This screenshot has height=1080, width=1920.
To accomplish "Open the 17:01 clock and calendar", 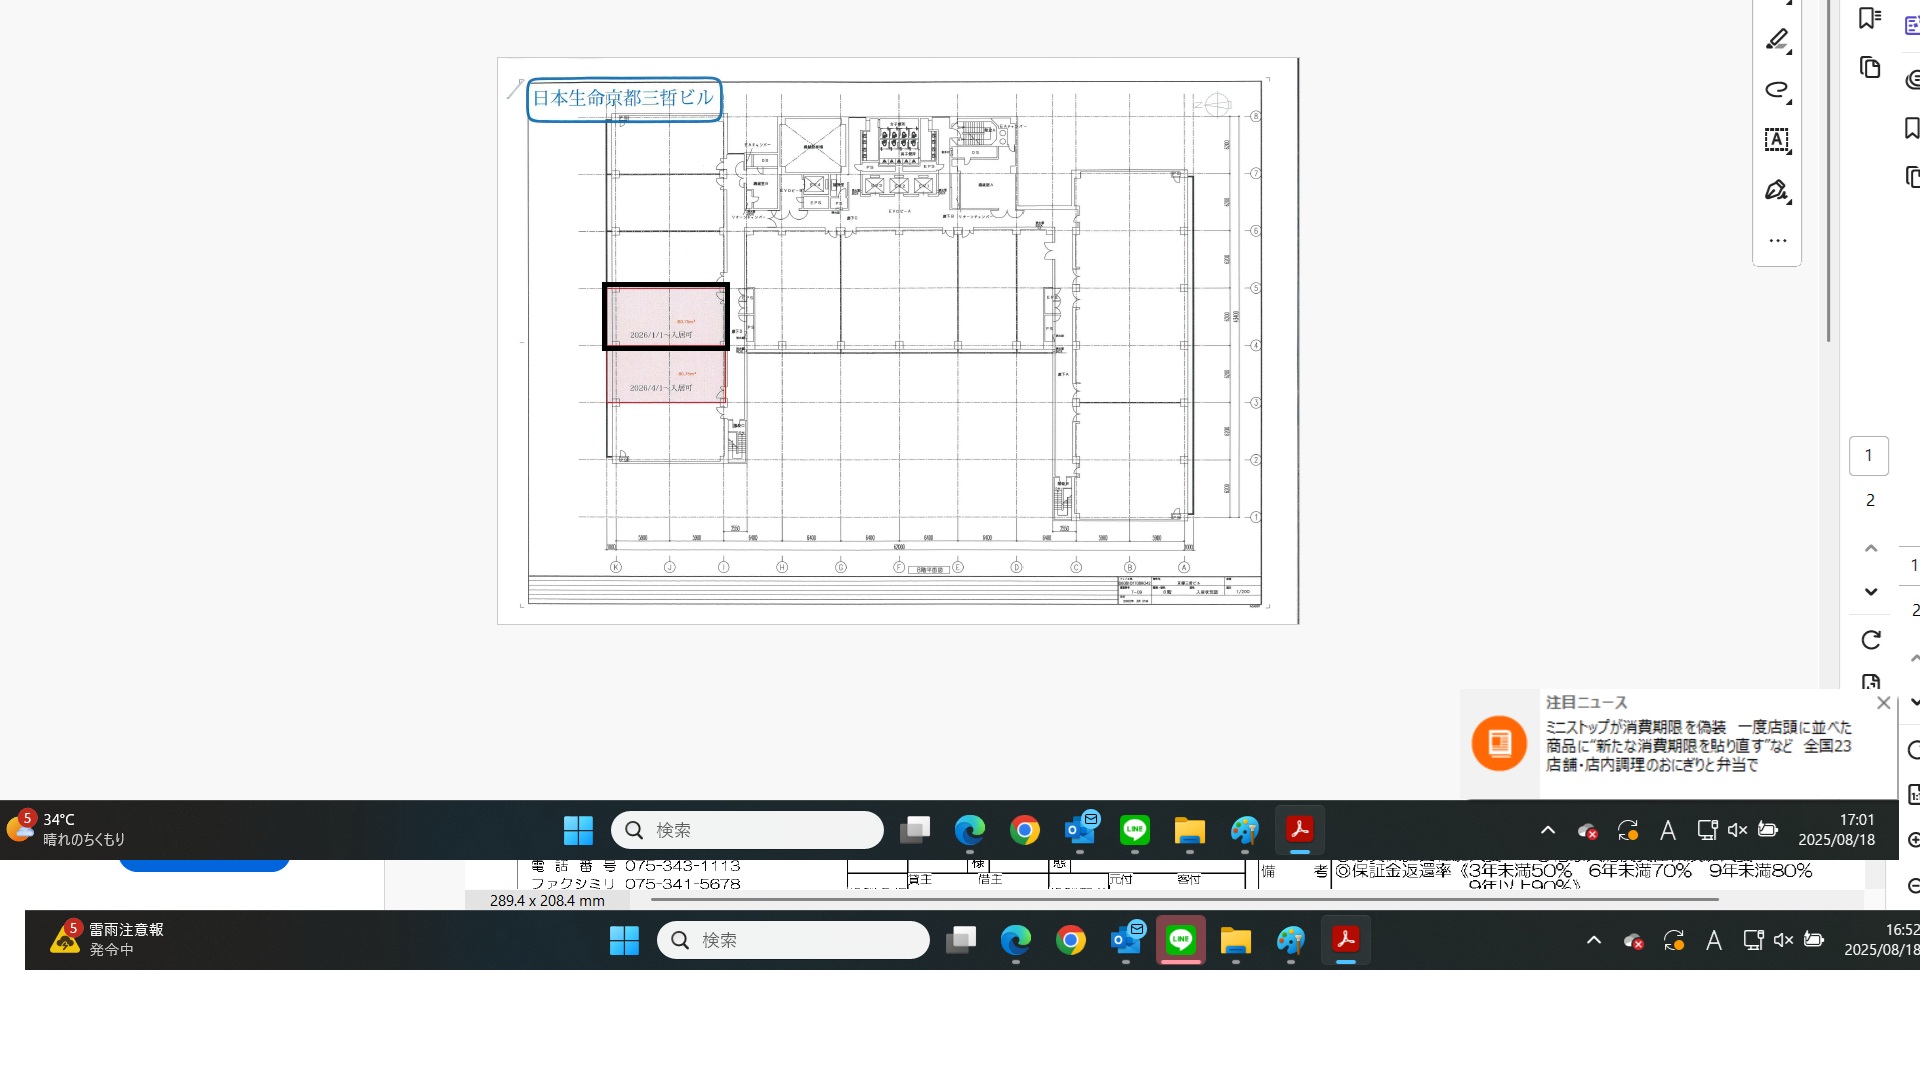I will (1837, 830).
